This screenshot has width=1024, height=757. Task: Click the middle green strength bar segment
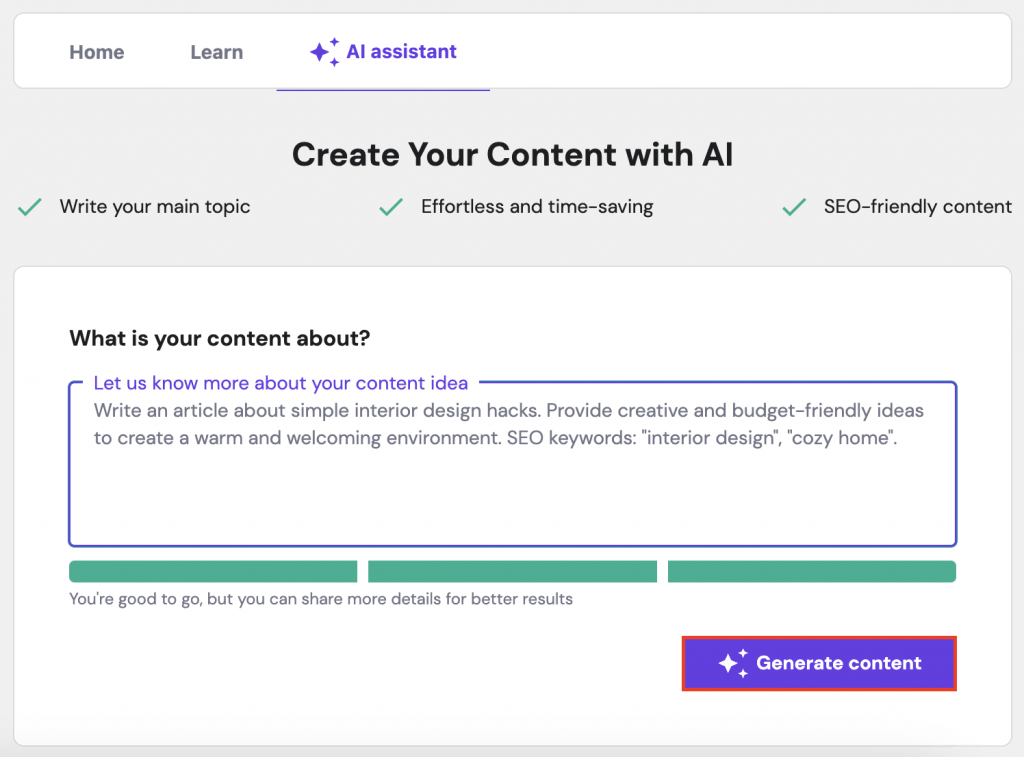pos(512,571)
